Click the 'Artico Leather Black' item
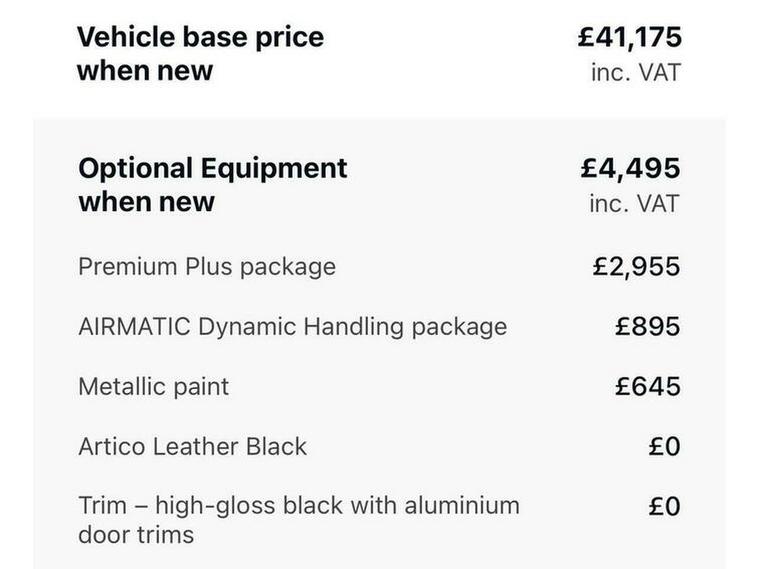759x569 pixels. 192,447
